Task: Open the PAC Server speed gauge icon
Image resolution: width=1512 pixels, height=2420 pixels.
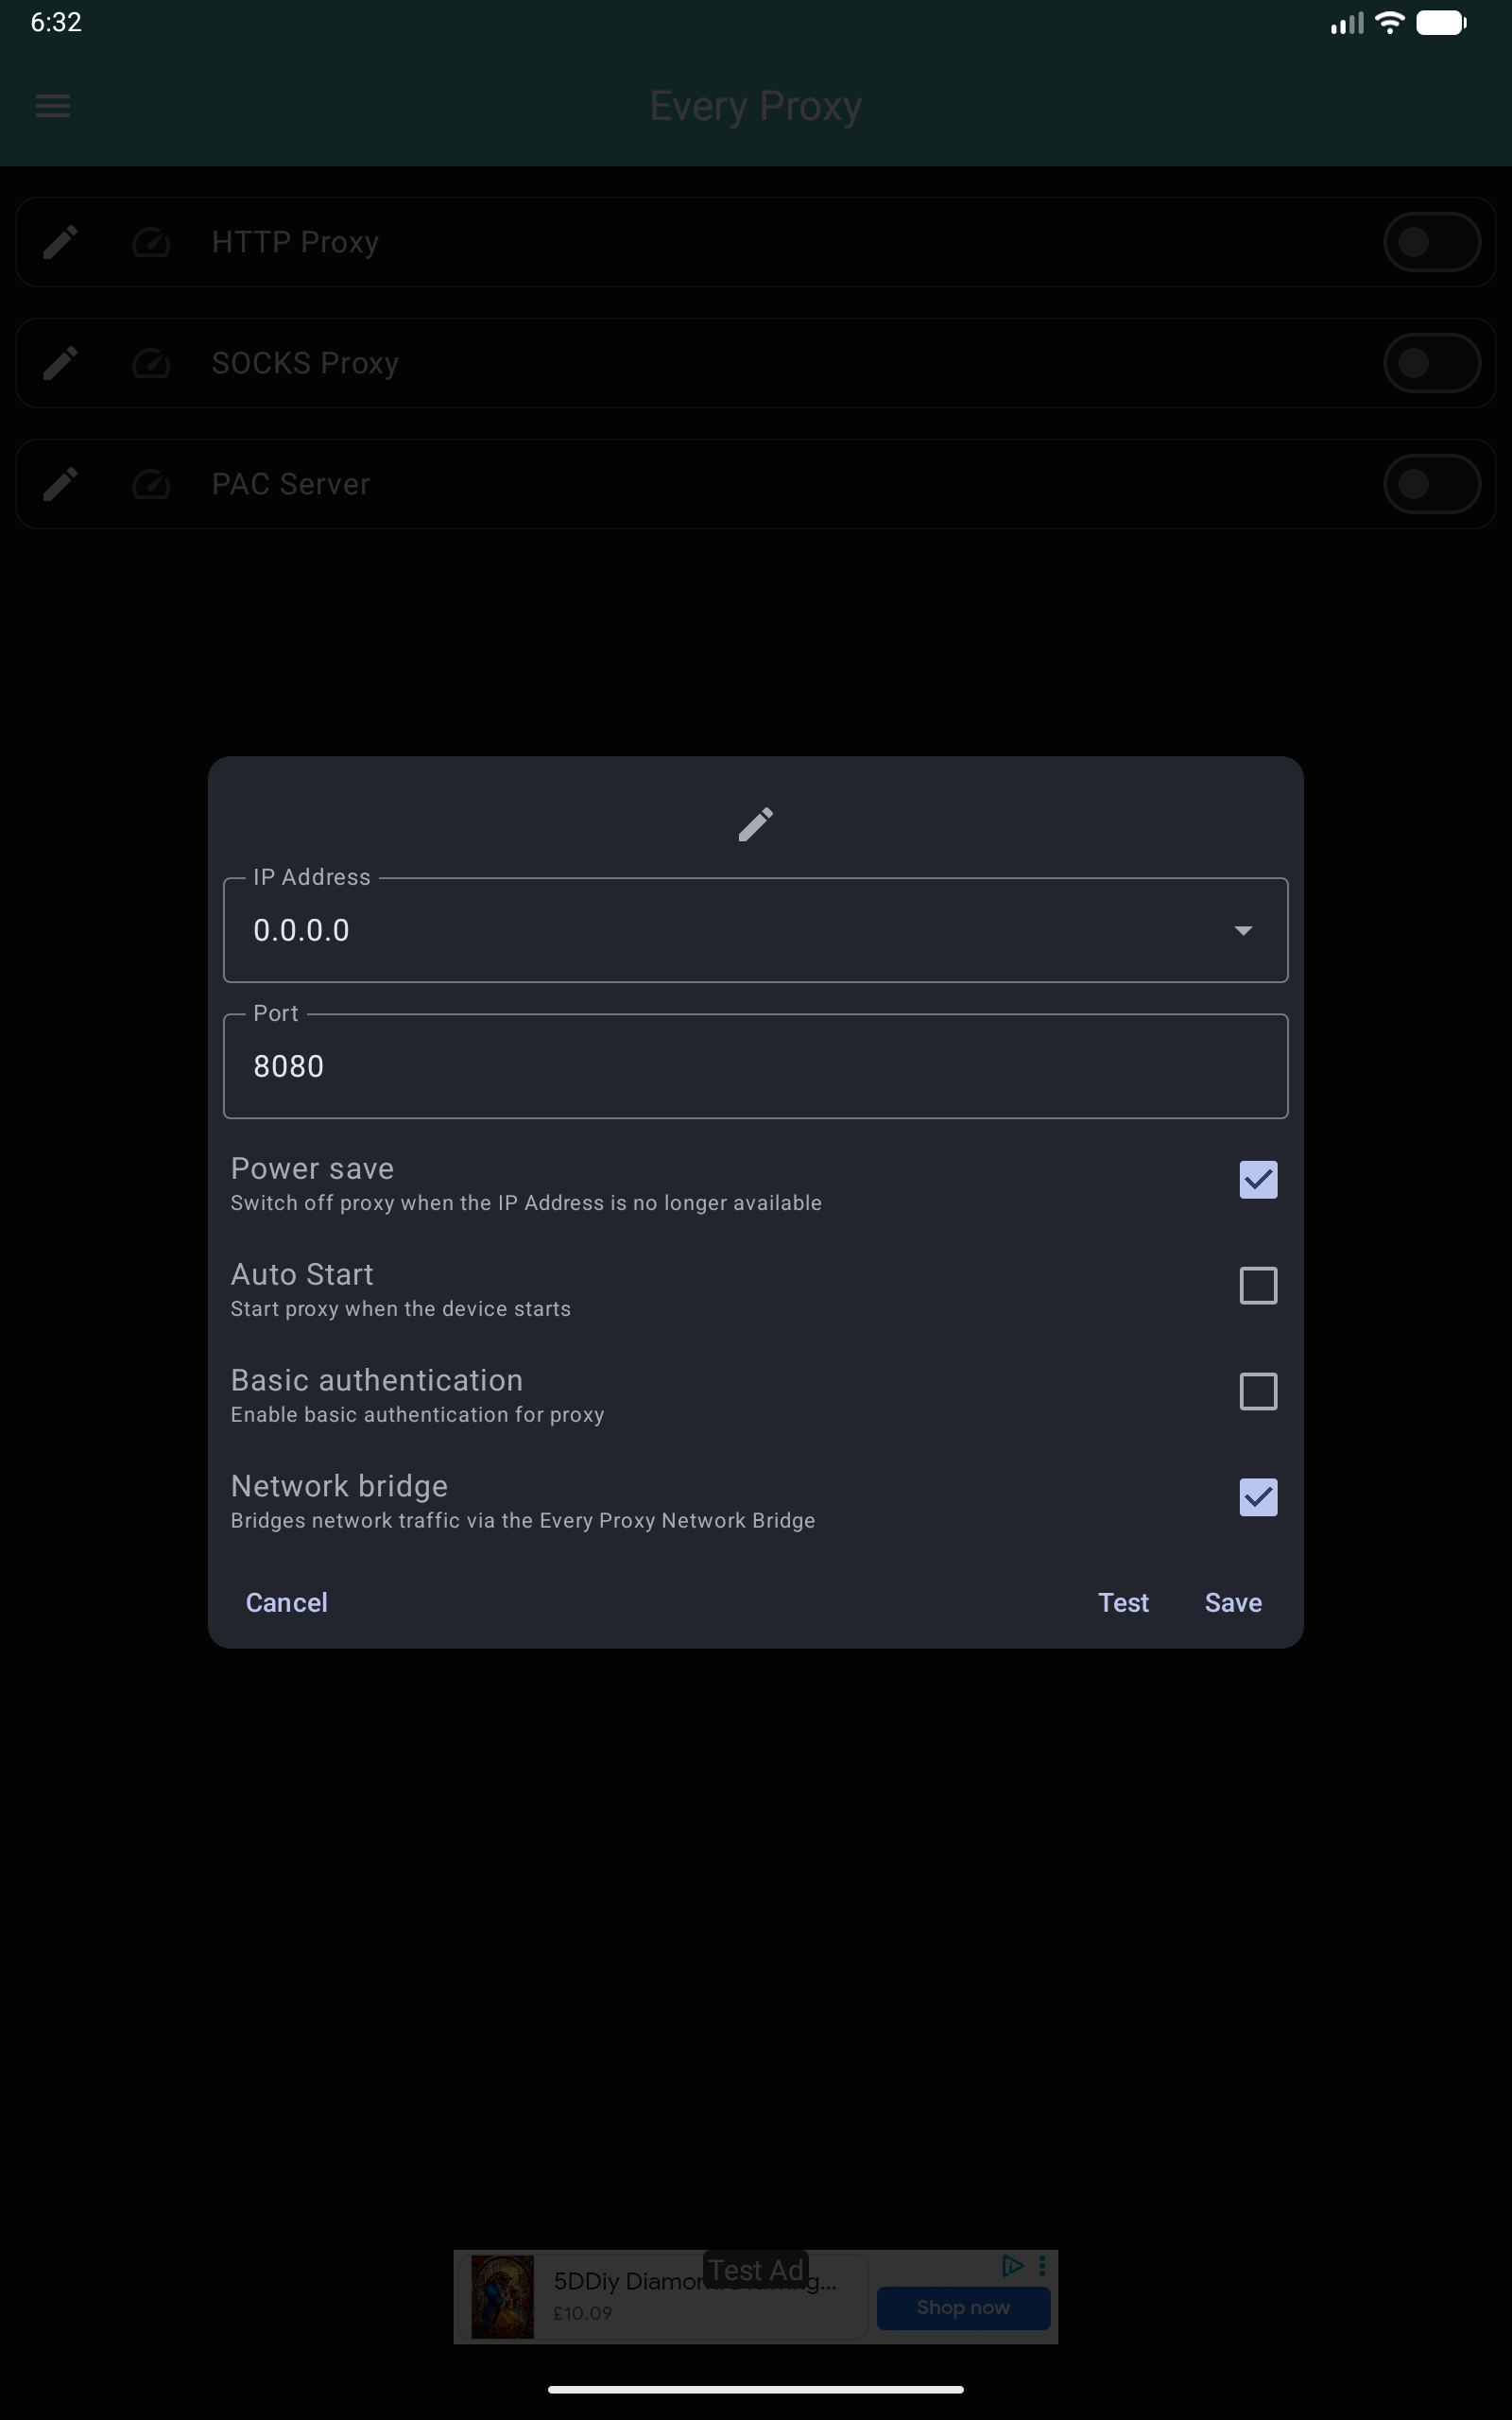Action: tap(151, 484)
